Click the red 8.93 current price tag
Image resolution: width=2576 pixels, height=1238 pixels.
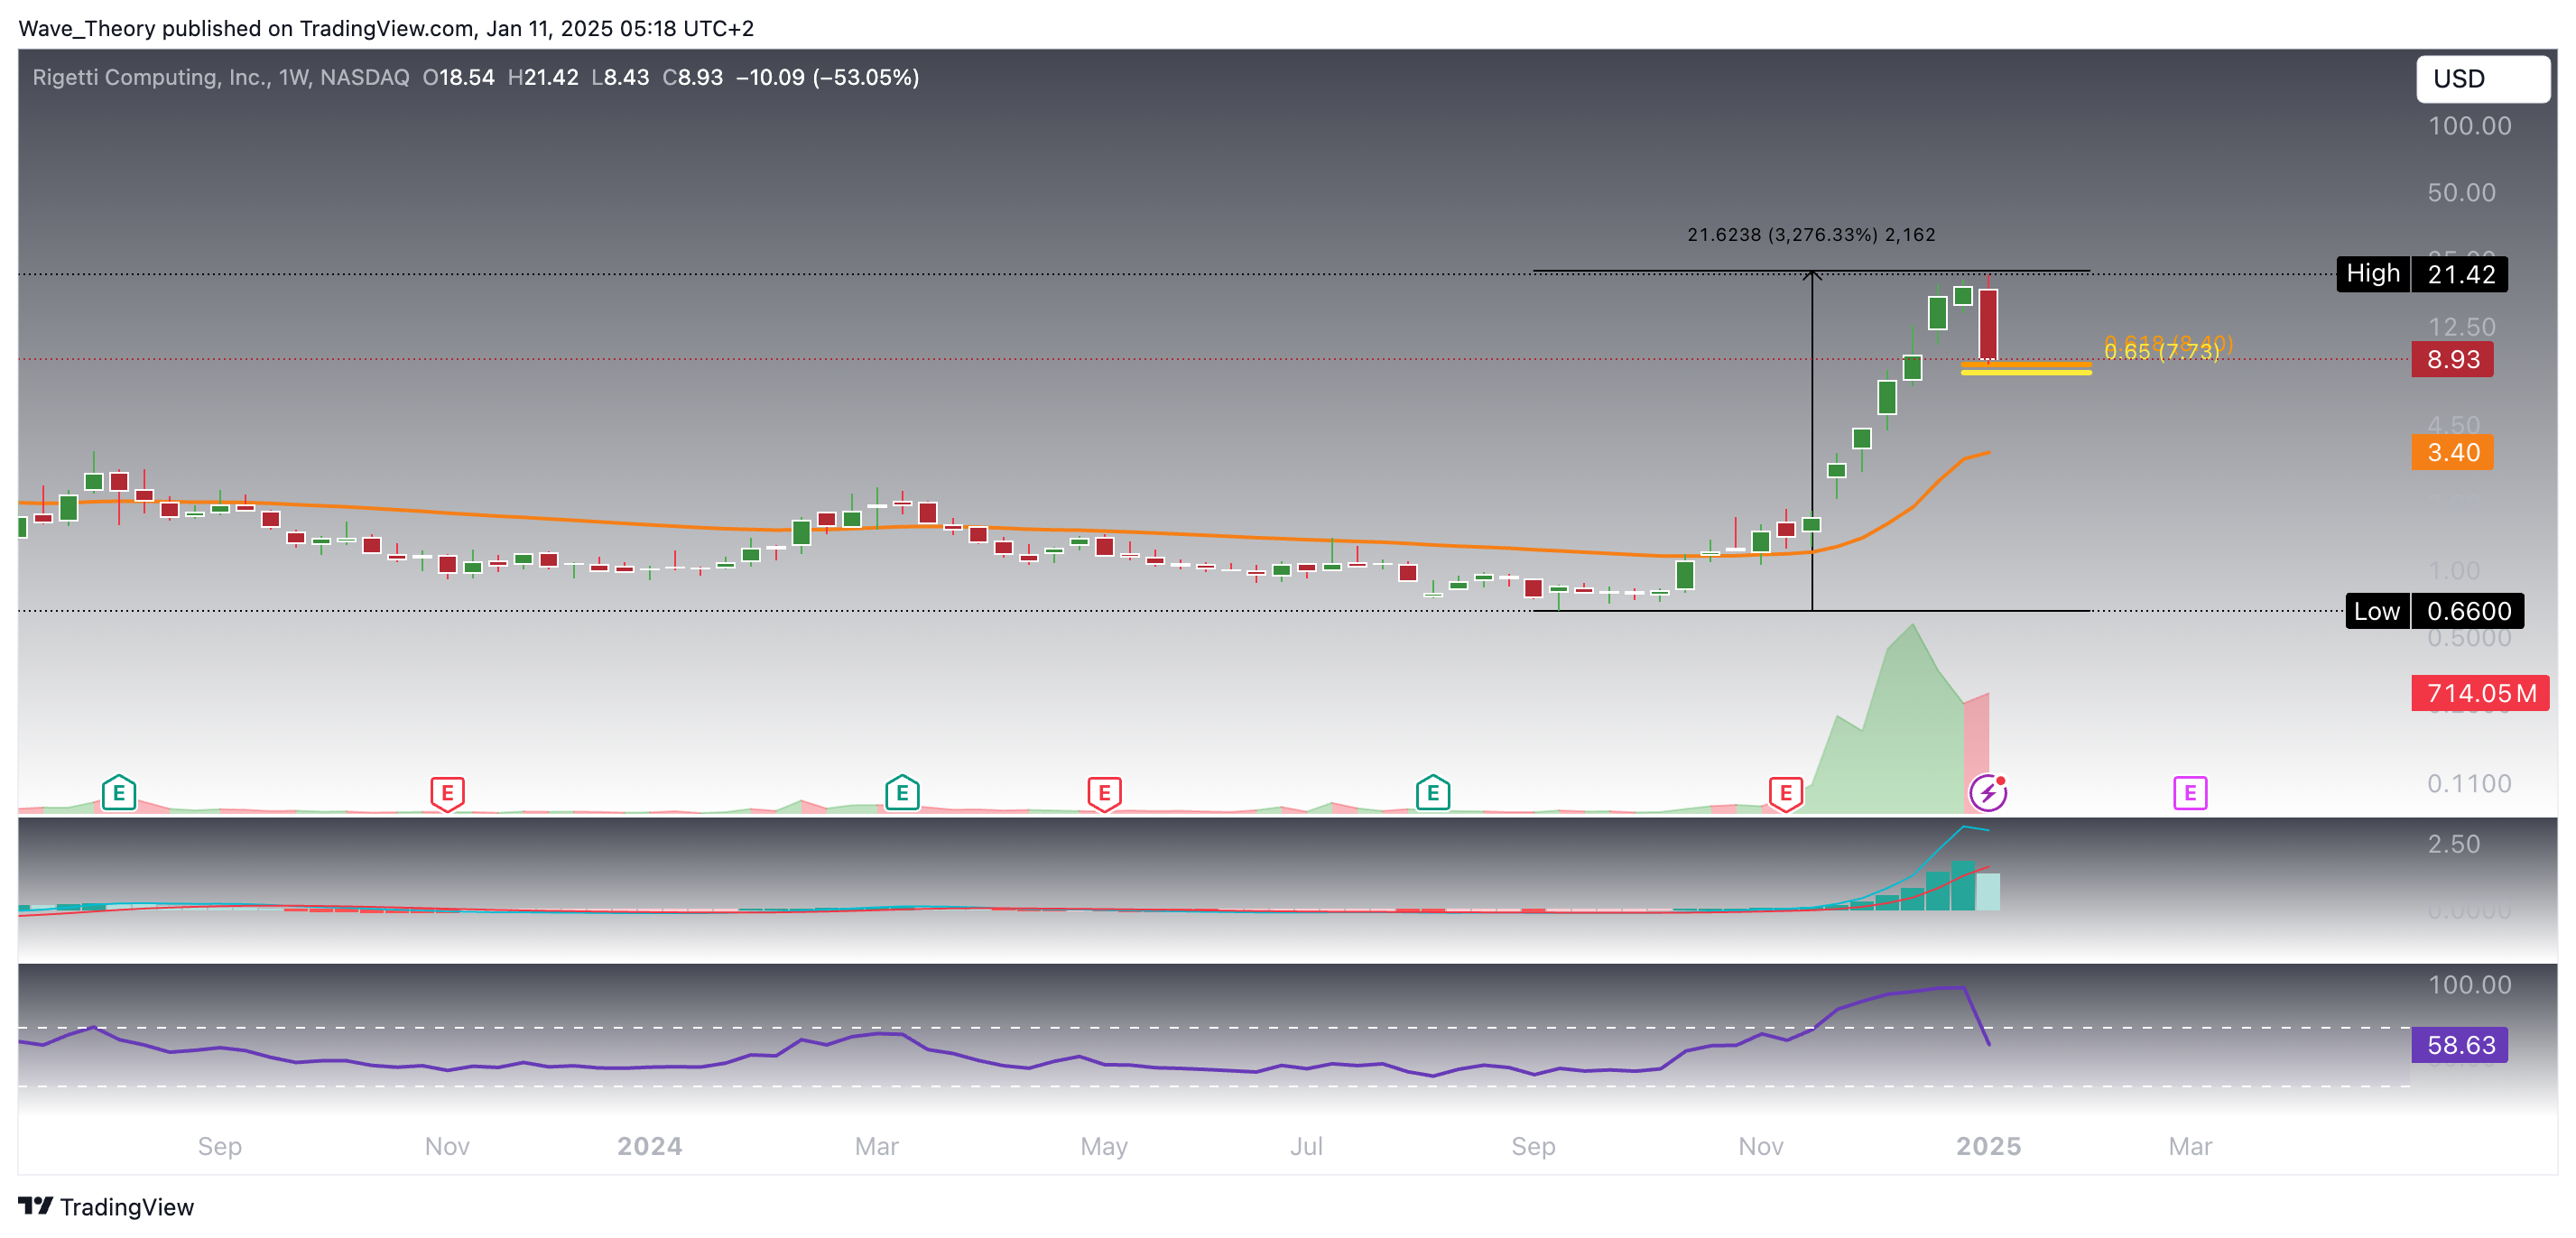click(2452, 359)
